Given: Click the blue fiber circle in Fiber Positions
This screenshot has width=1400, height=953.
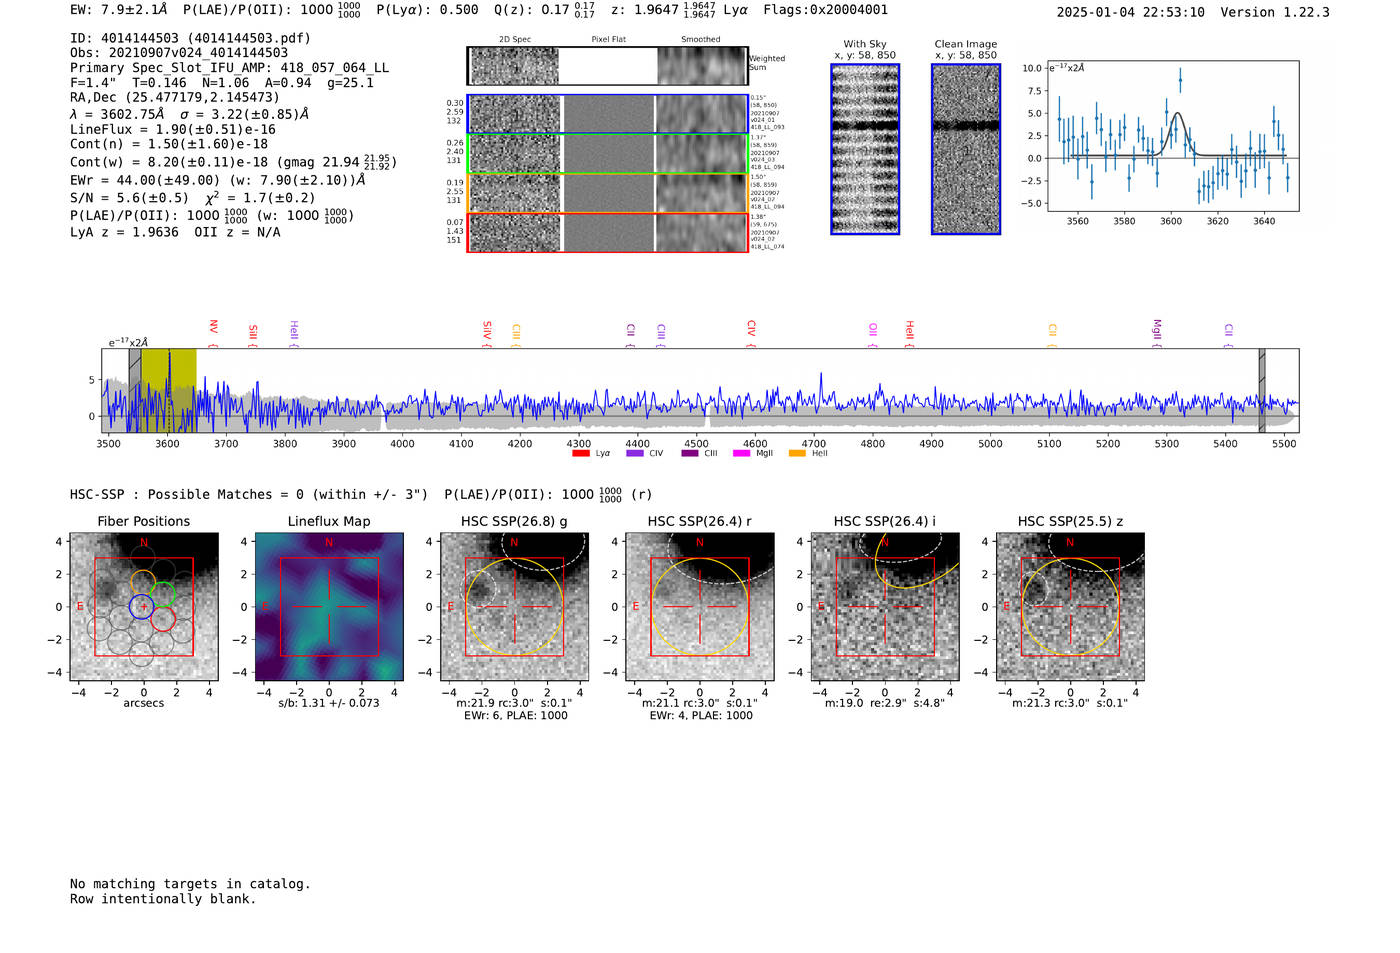Looking at the screenshot, I should pos(142,607).
